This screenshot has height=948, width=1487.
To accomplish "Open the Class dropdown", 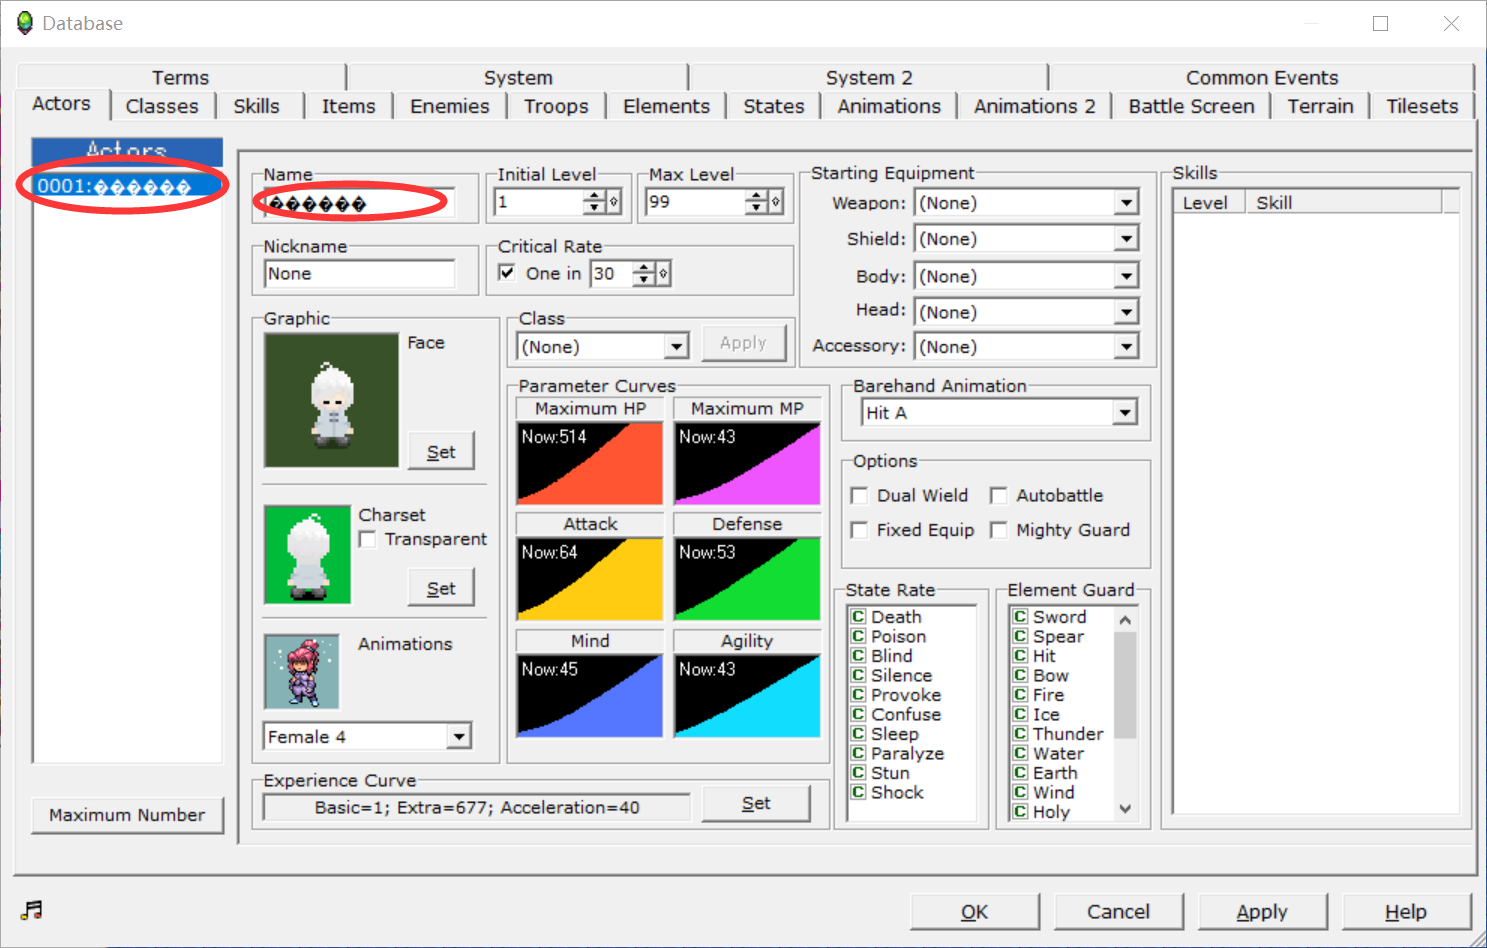I will tap(676, 347).
